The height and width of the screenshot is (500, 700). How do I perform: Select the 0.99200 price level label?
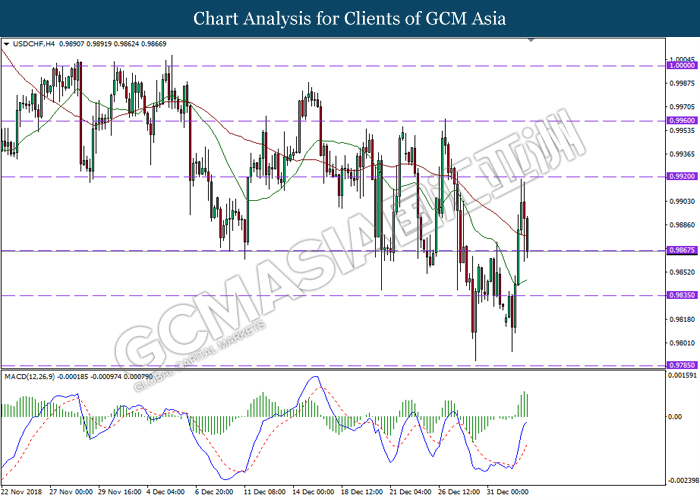682,177
